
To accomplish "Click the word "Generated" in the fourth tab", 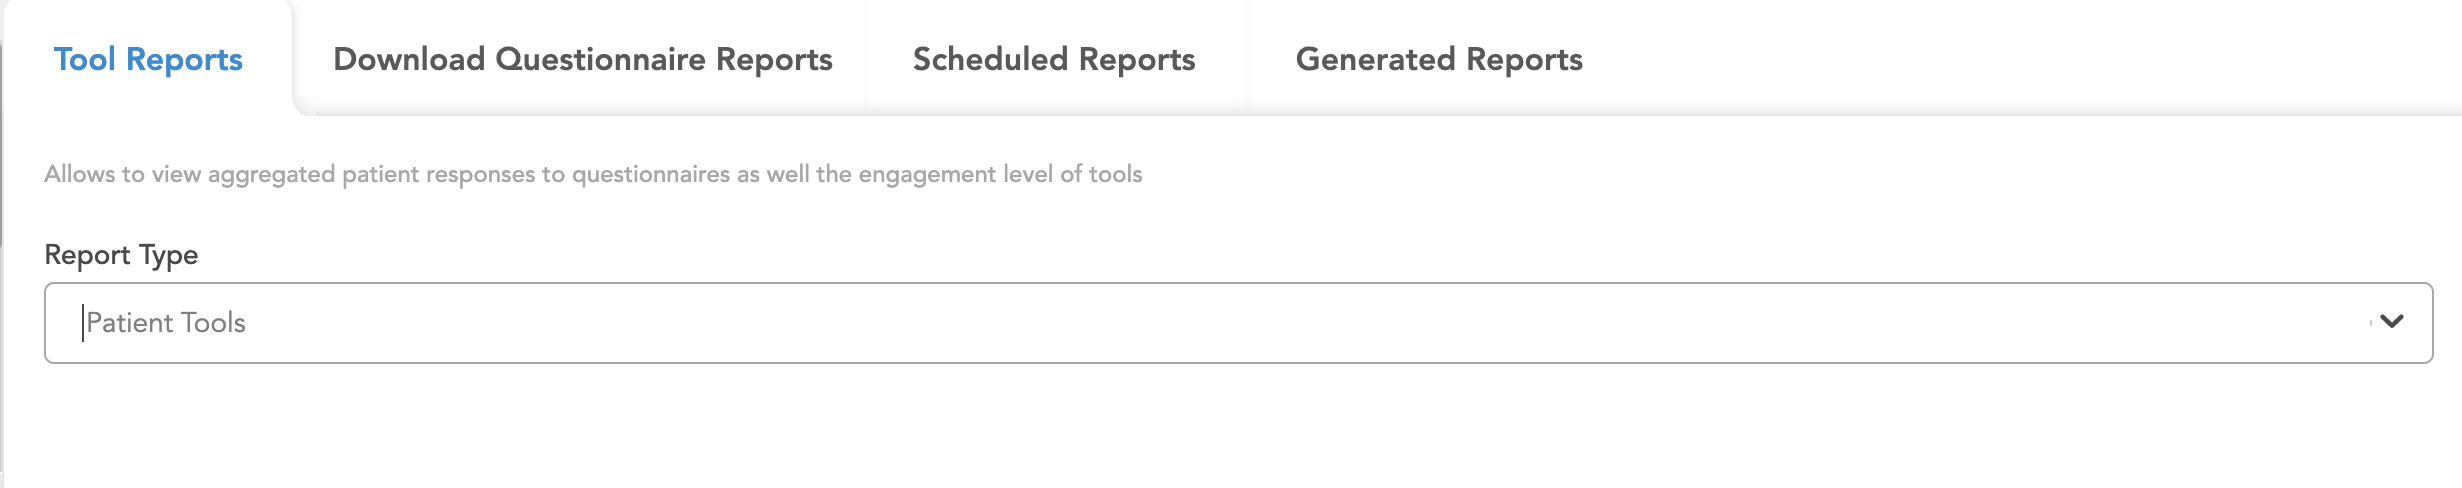I will (1375, 59).
